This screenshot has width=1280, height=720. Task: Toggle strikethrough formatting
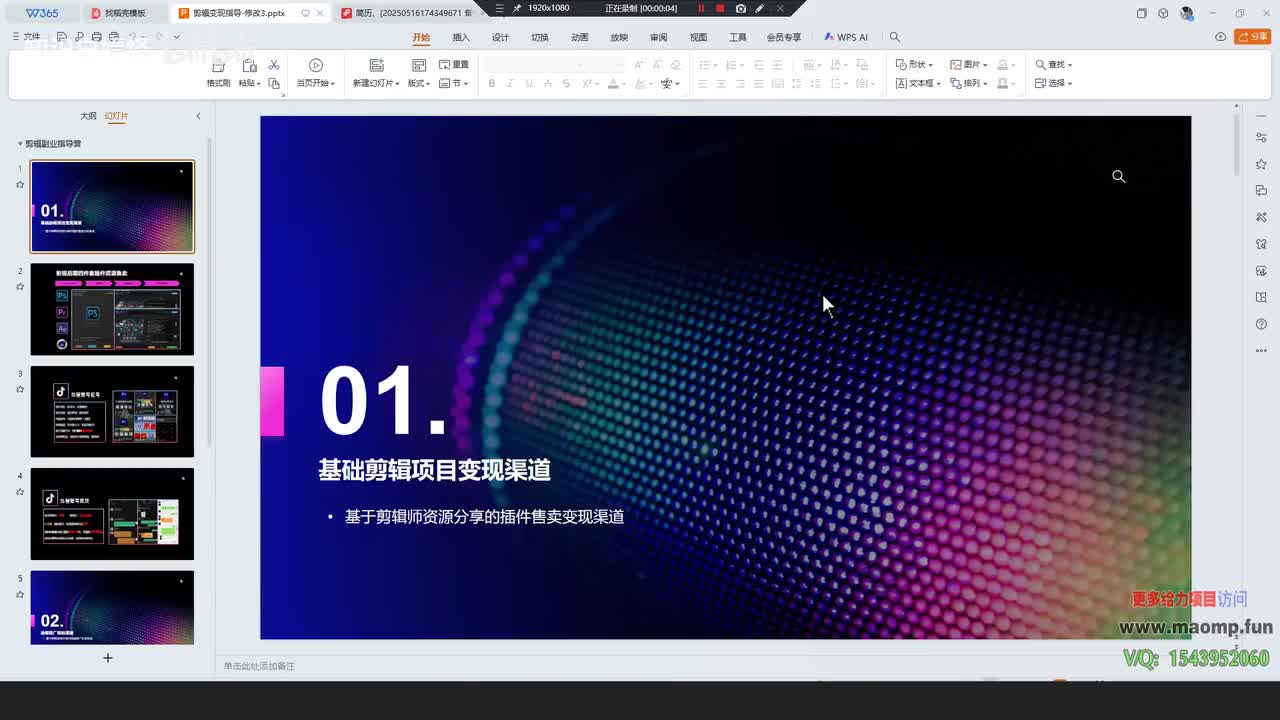pos(567,84)
